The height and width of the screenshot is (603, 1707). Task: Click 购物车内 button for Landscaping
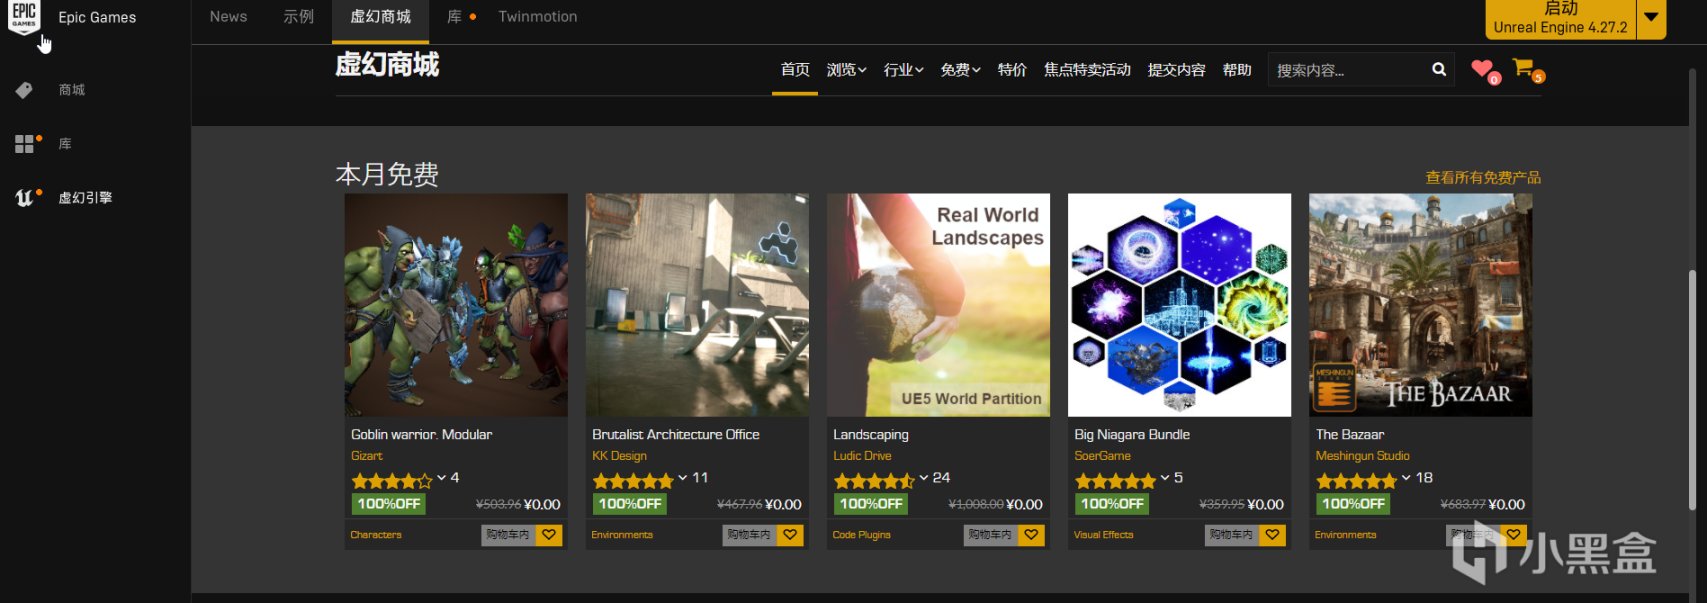[990, 535]
